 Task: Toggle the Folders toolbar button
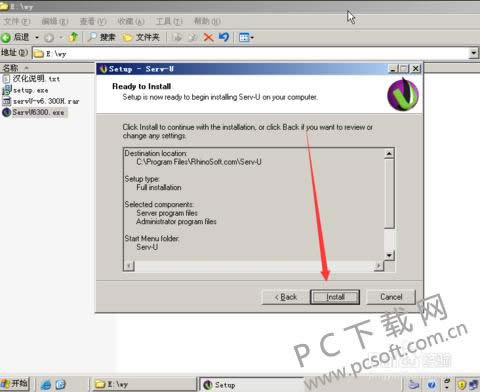tap(141, 37)
